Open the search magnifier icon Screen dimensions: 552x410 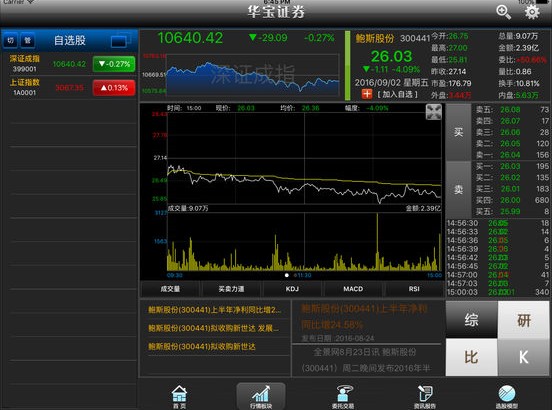[x=503, y=12]
